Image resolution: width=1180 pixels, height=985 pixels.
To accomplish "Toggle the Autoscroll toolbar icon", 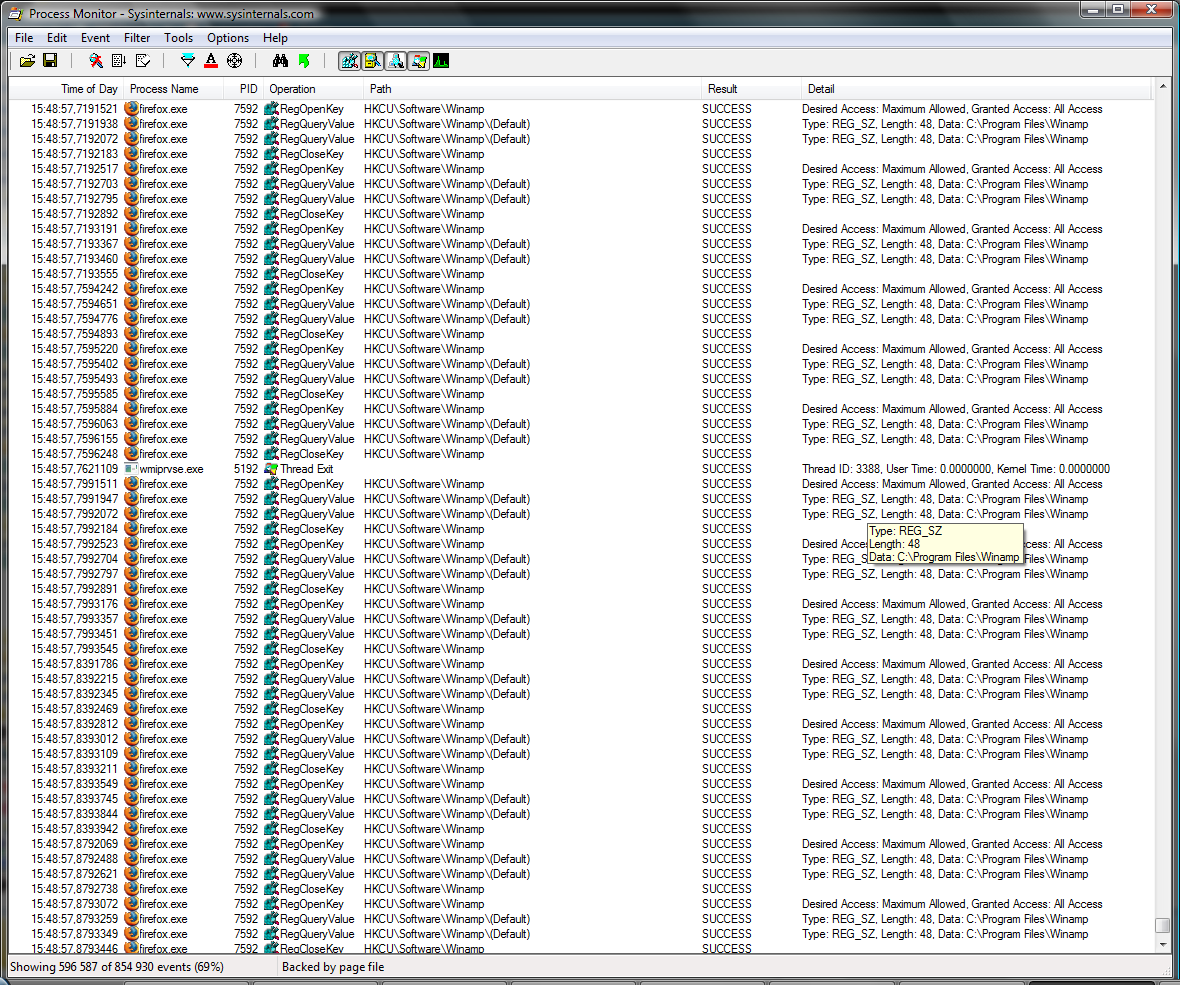I will (119, 61).
